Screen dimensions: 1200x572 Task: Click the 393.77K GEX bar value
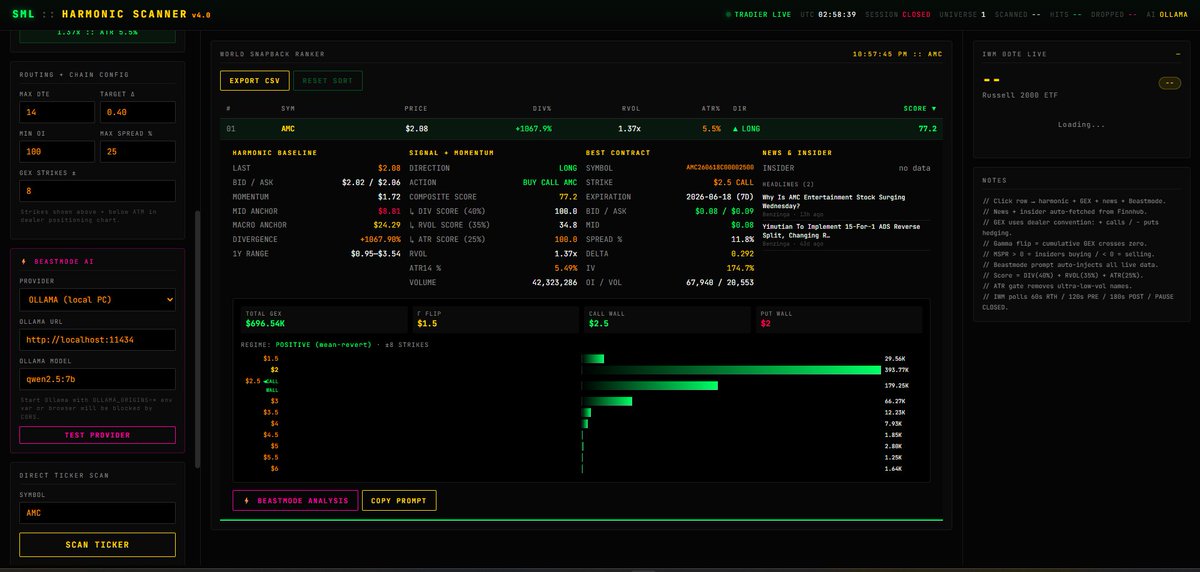pyautogui.click(x=896, y=370)
